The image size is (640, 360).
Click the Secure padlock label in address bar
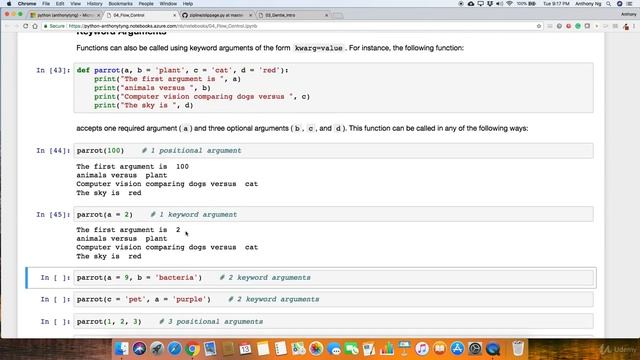point(54,26)
